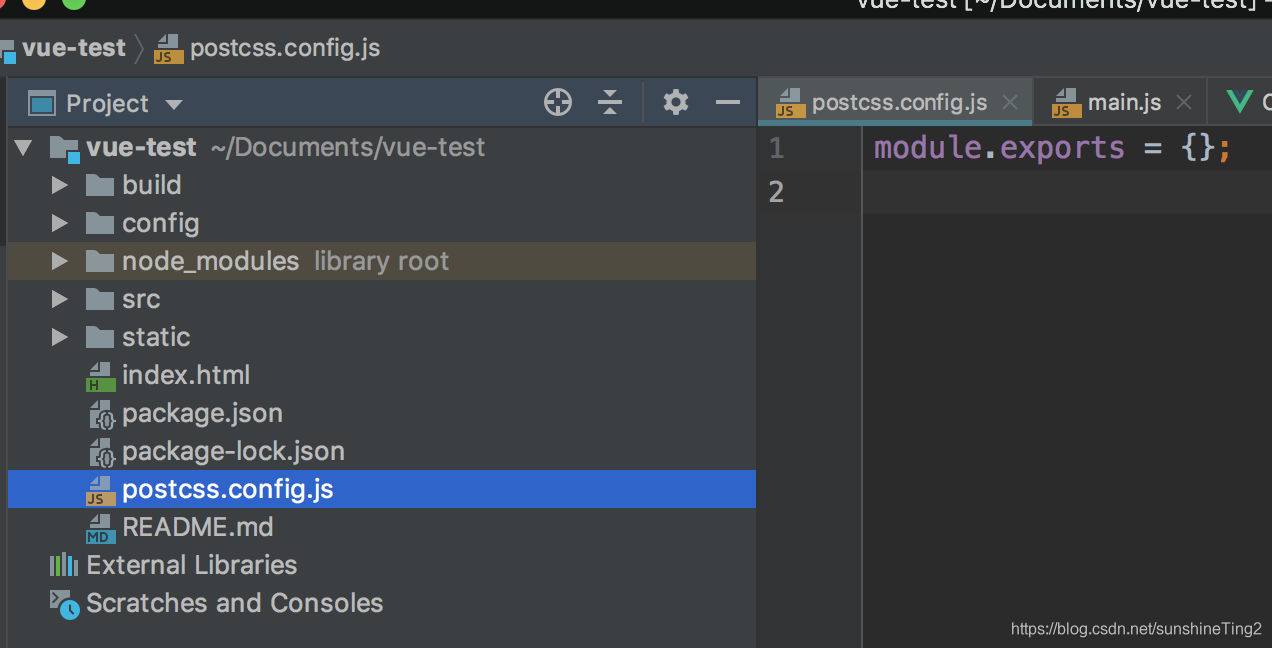Click the module.exports code text
1272x648 pixels.
[1000, 148]
